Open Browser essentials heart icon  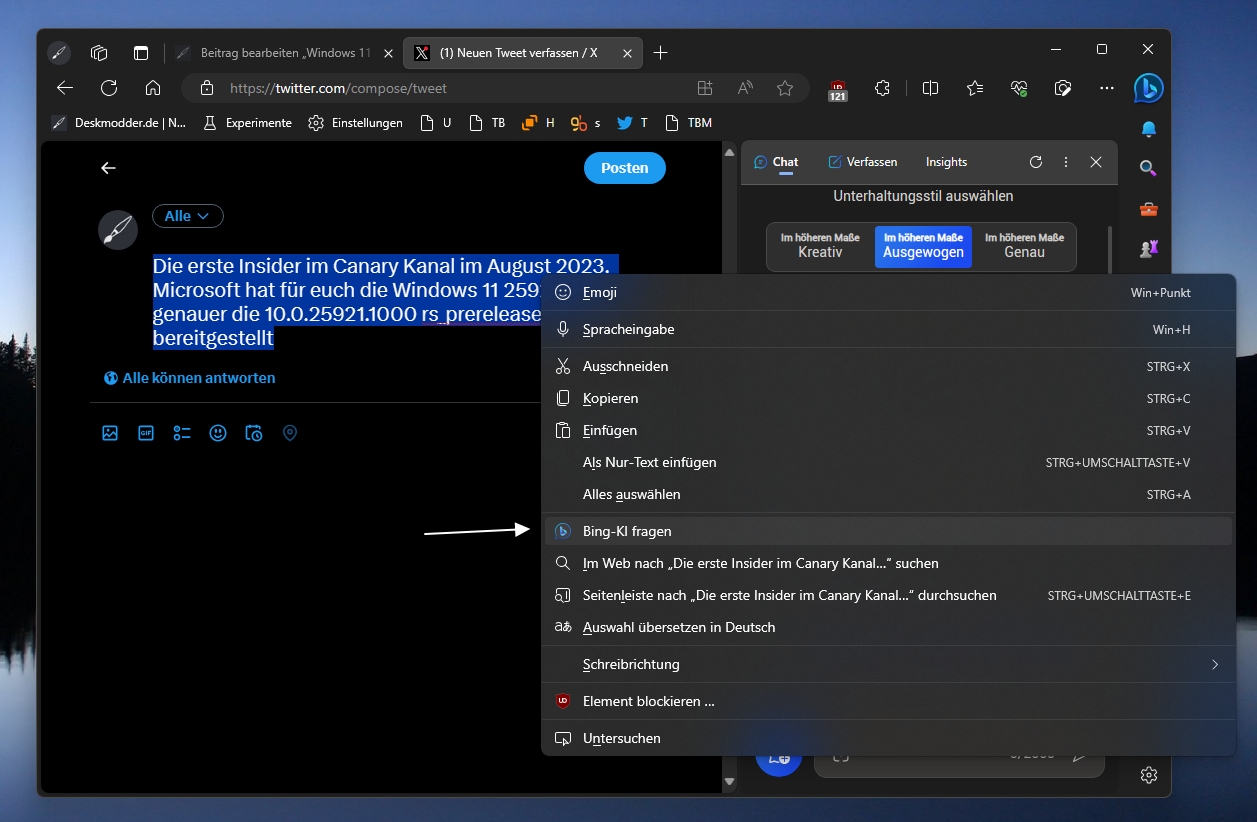tap(1019, 88)
